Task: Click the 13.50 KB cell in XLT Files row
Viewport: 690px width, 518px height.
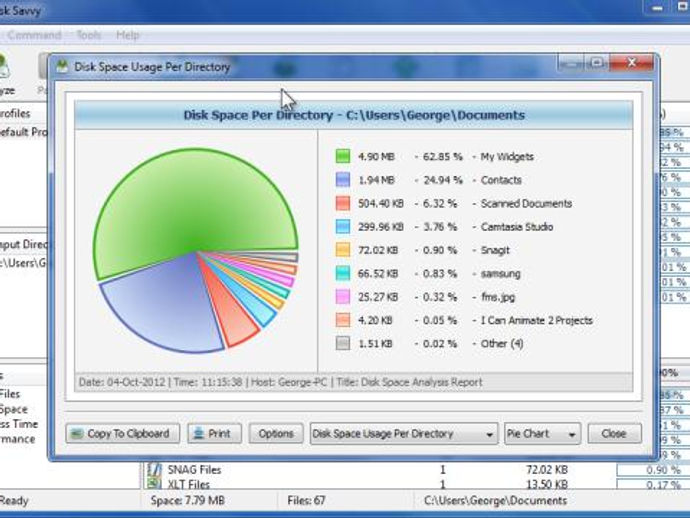Action: [x=547, y=484]
